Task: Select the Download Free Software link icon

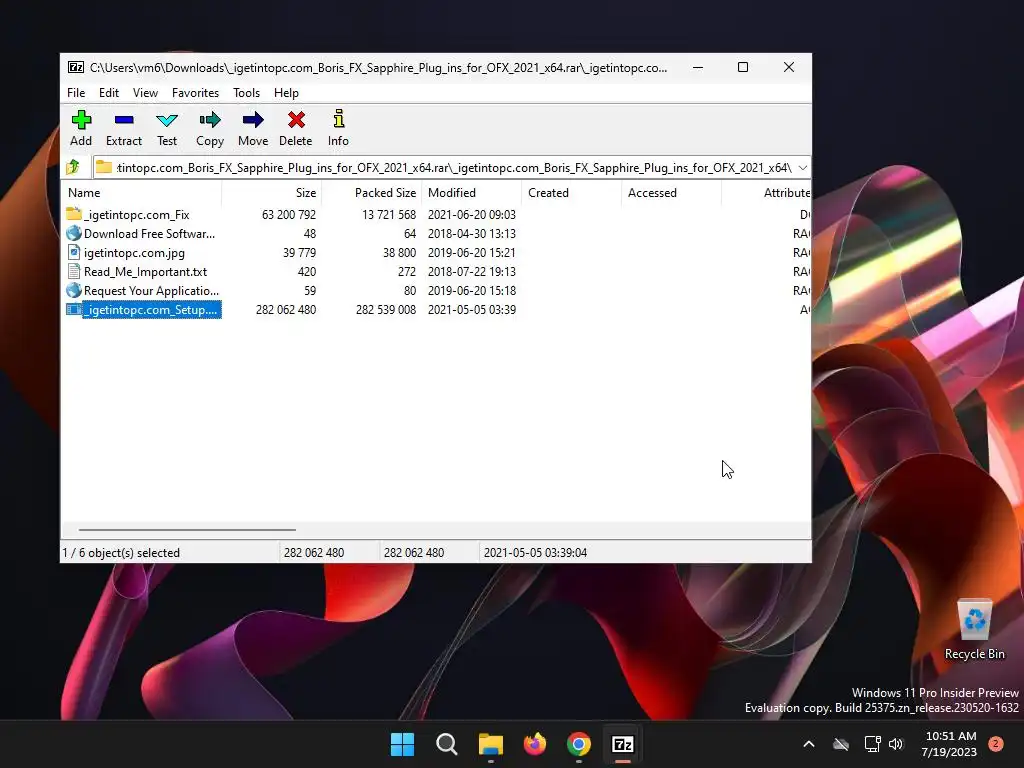Action: click(74, 233)
